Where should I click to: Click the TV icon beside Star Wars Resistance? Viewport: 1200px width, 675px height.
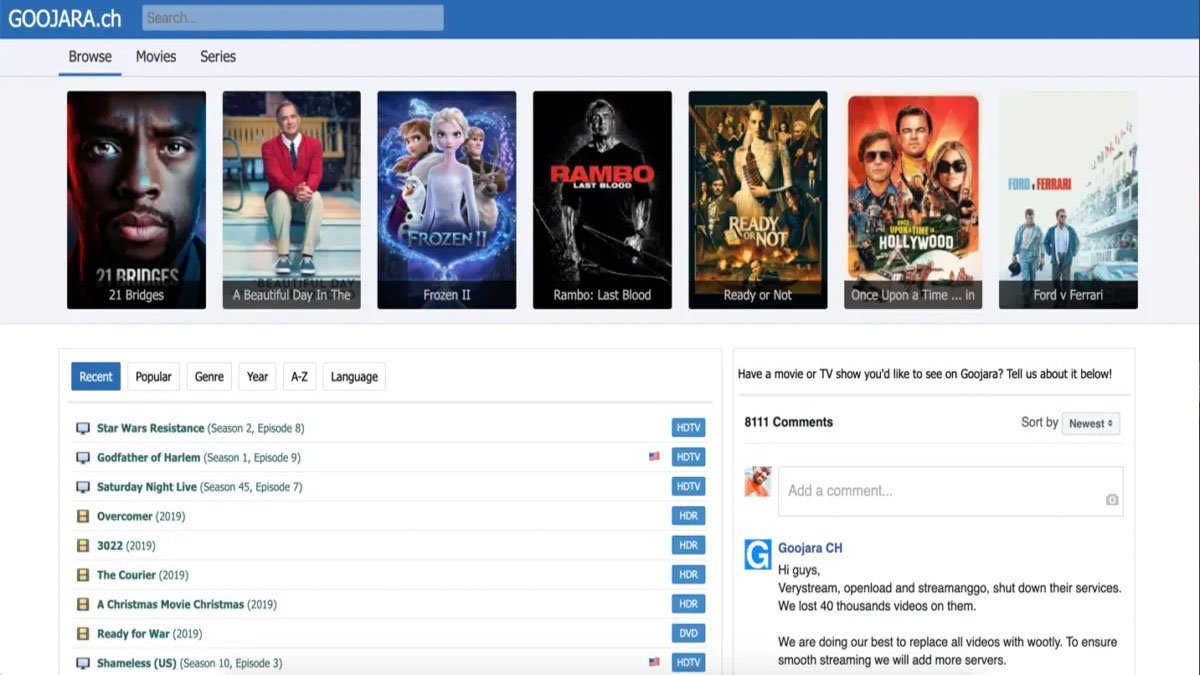click(83, 428)
